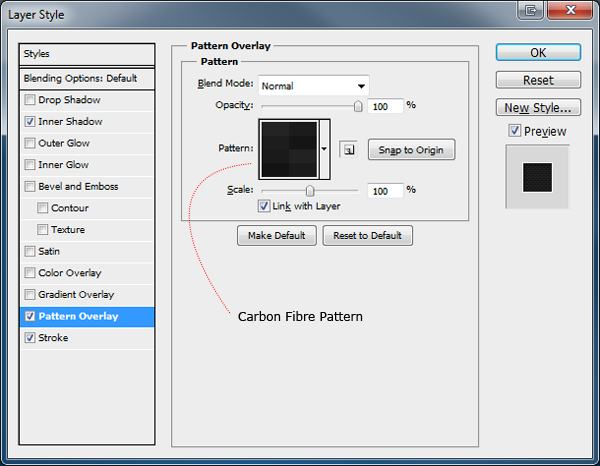The image size is (600, 466).
Task: Click Snap to Origin button
Action: click(x=411, y=150)
